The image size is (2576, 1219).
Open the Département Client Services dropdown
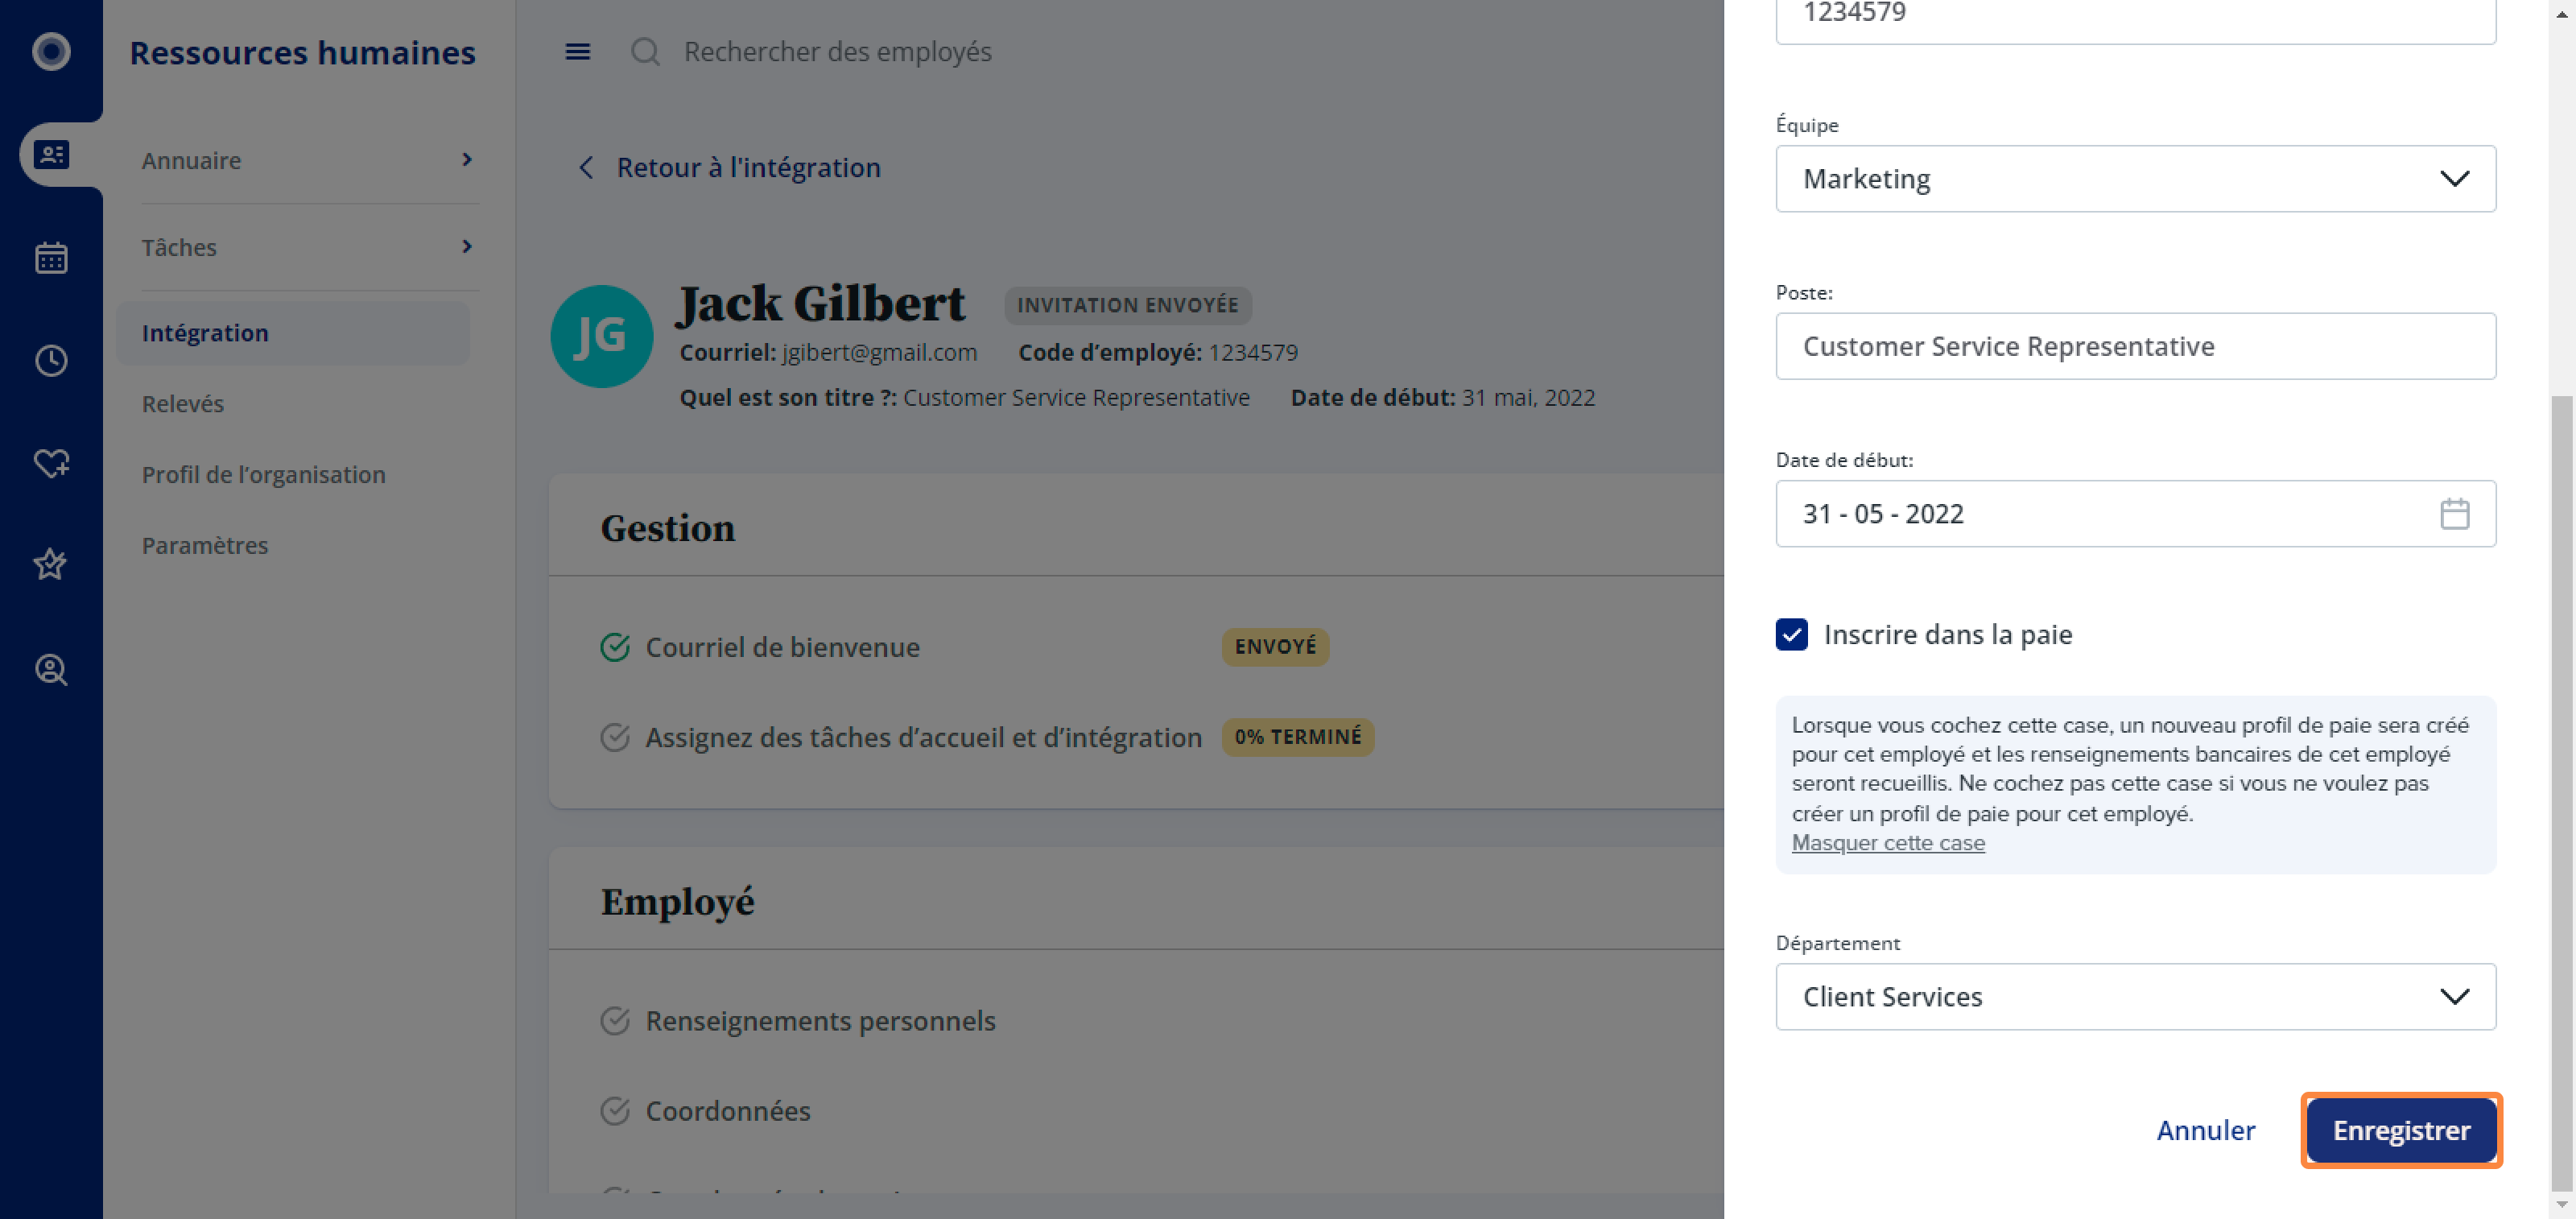click(2135, 997)
